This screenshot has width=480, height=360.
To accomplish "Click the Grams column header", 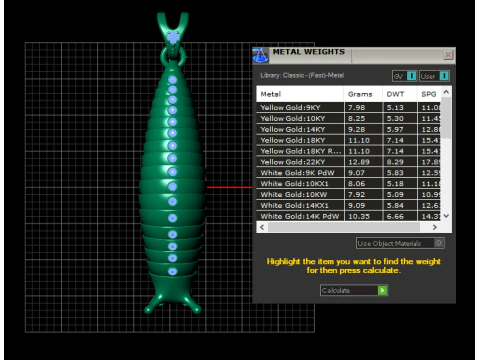I will 363,94.
